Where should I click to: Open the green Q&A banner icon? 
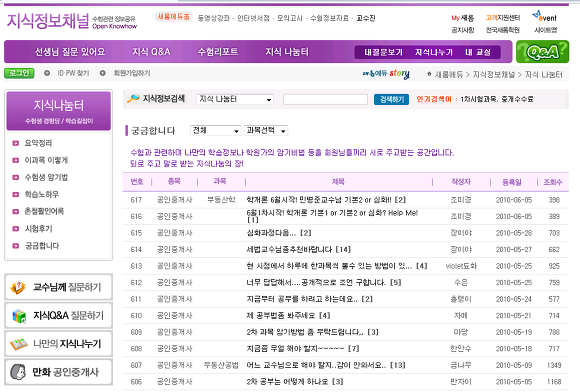(542, 52)
